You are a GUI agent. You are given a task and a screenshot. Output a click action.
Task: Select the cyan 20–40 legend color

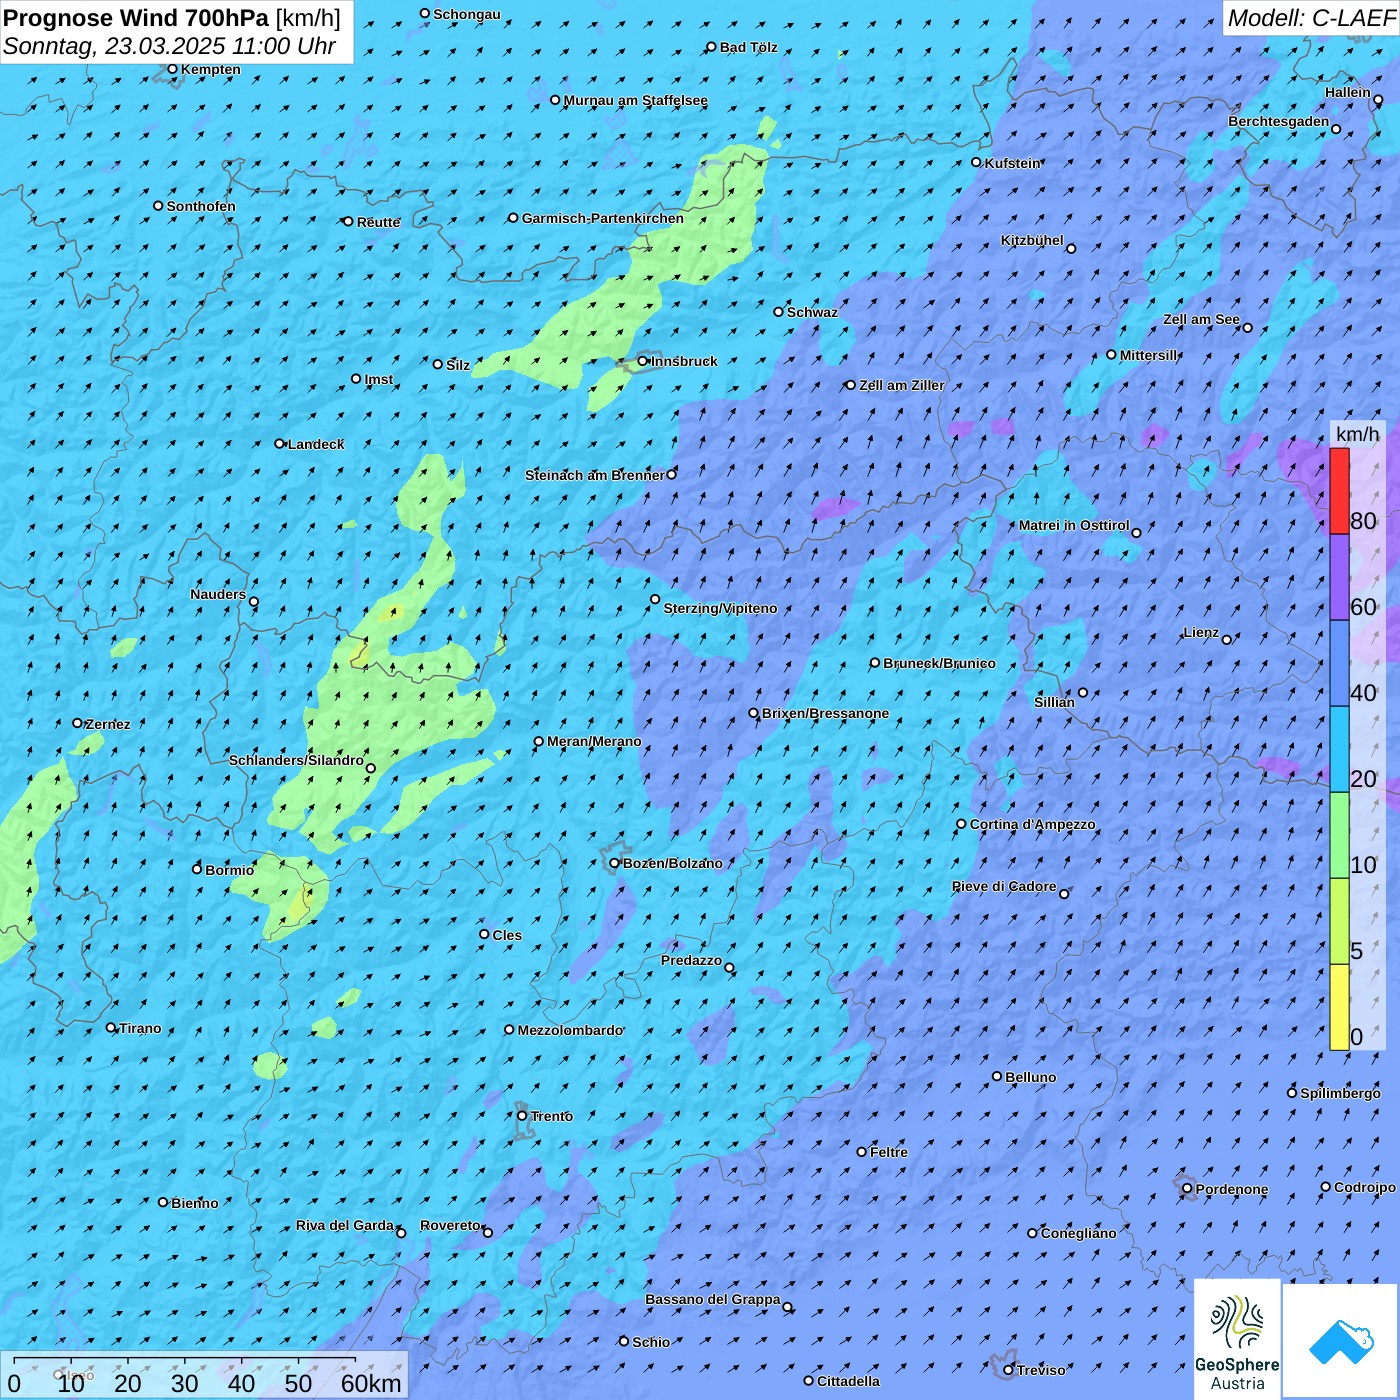click(x=1339, y=750)
